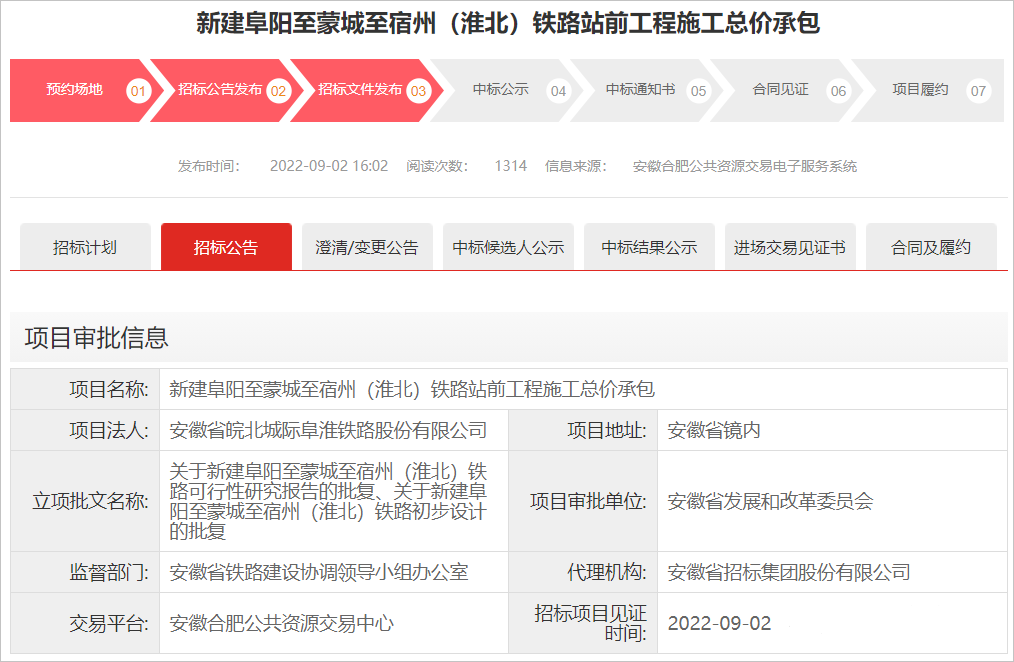Click the 安徽省招标集团股份有限公司 agency cell
Screen dimensions: 1014x662
(789, 573)
